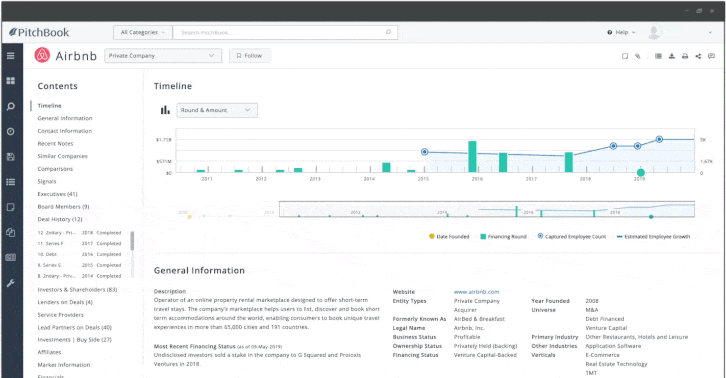Open the hamburger menu in the sidebar

10,56
